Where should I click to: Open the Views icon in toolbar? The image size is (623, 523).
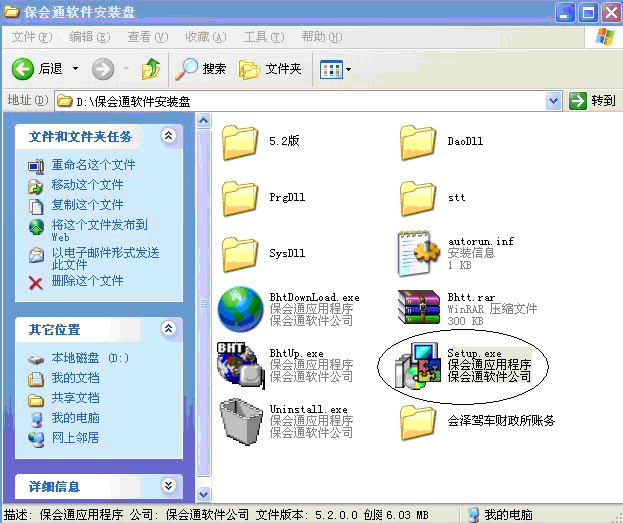[331, 69]
